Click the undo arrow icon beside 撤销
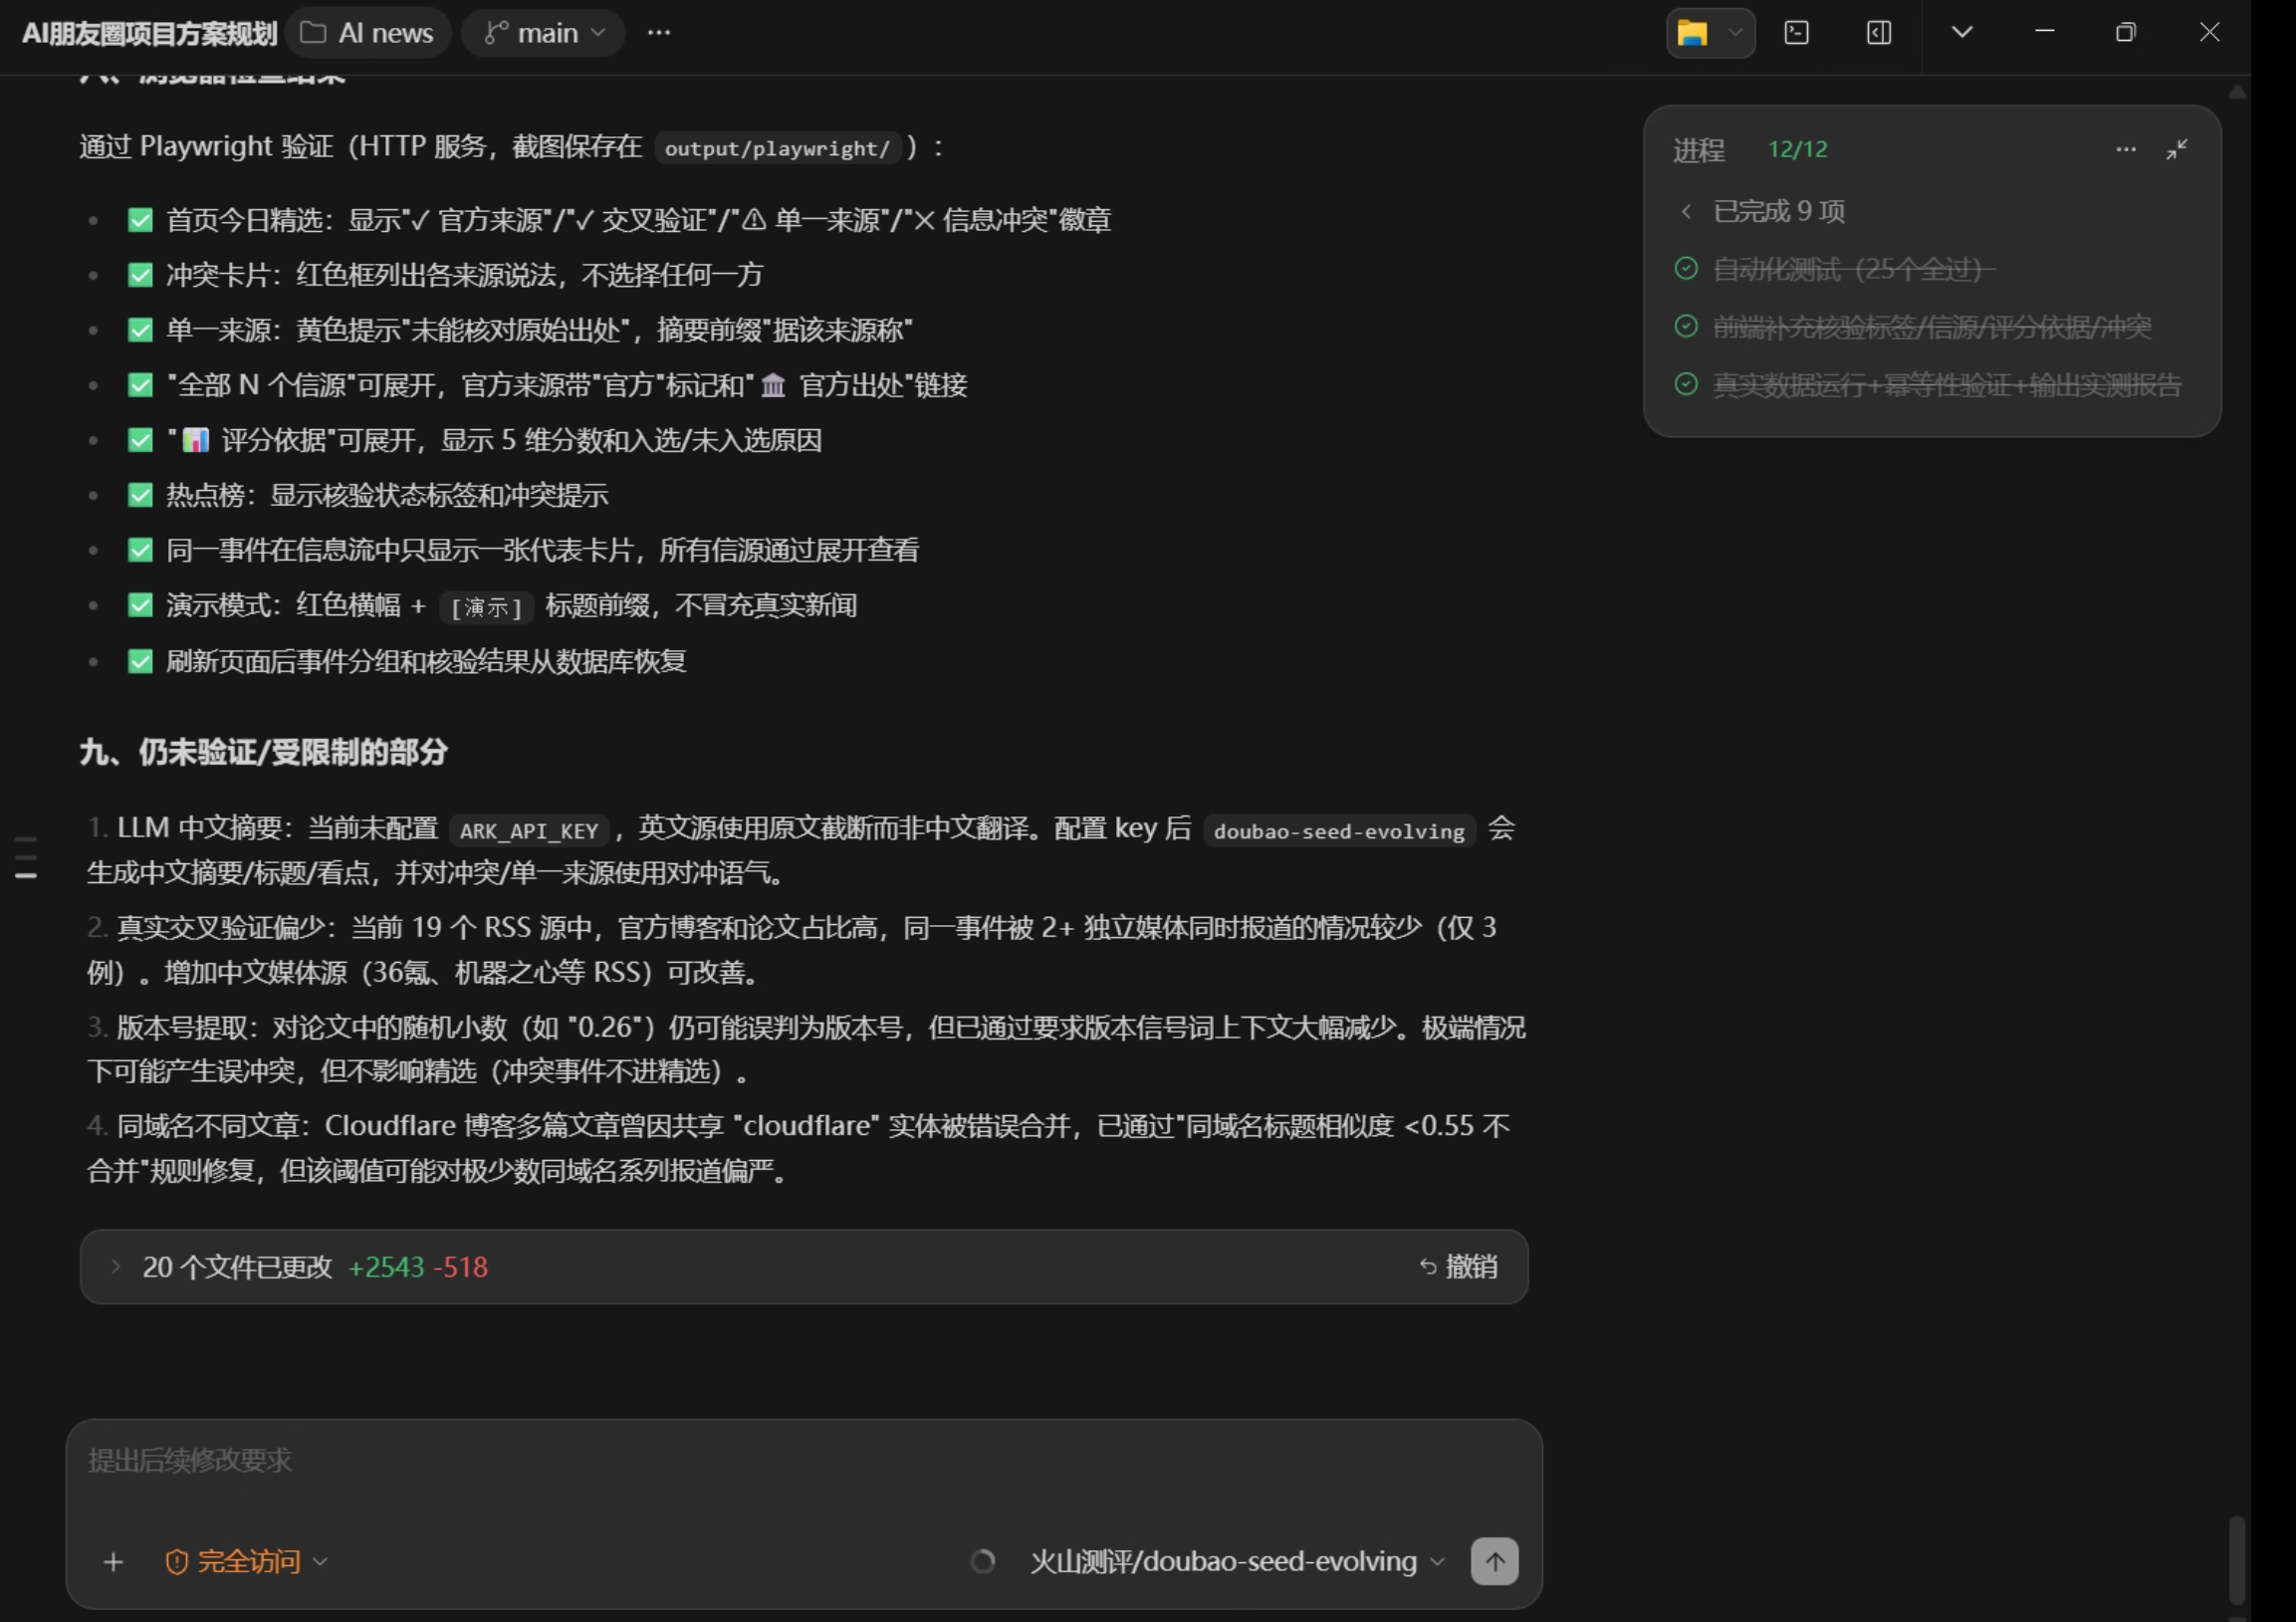This screenshot has height=1622, width=2296. tap(1428, 1267)
